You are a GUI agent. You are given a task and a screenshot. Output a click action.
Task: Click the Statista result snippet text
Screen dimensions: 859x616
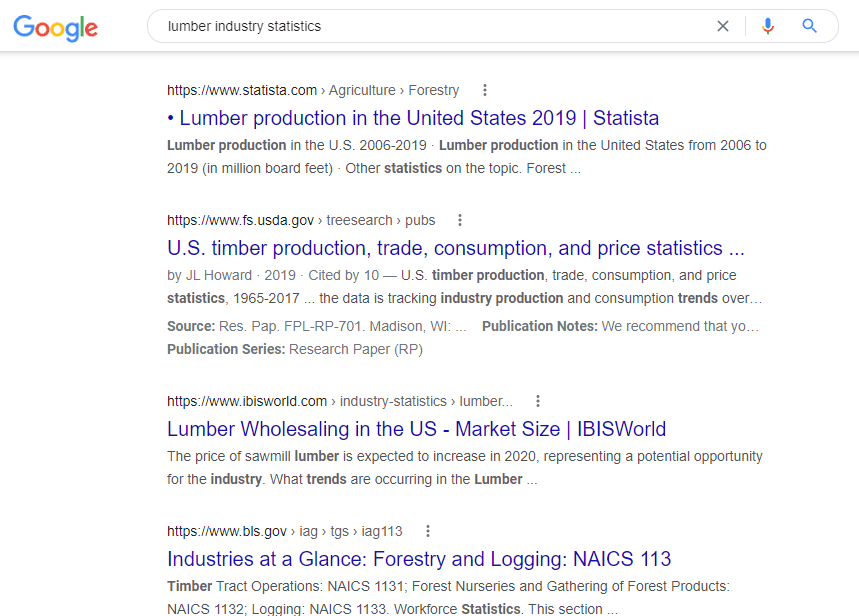point(467,157)
